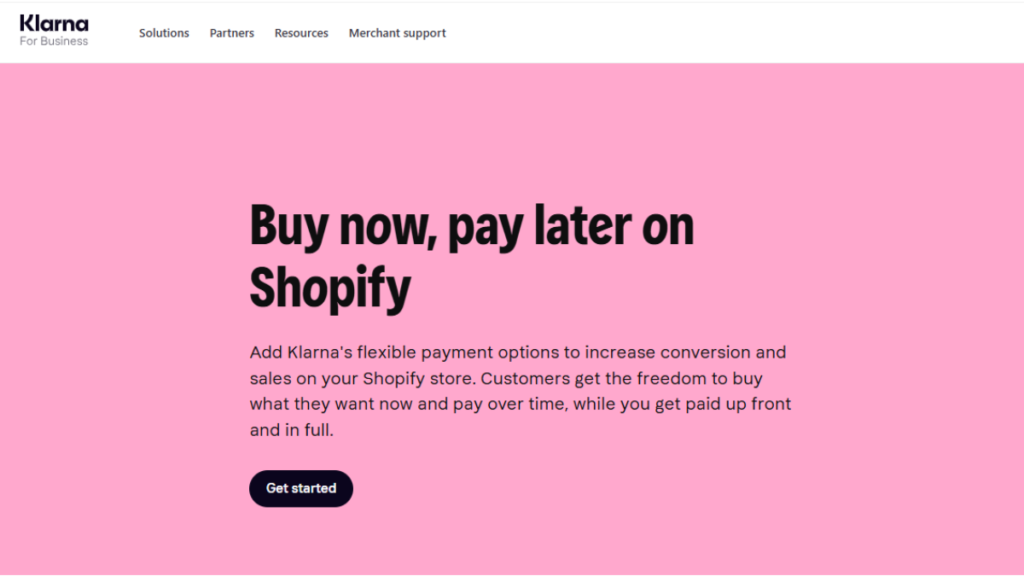Select the hero description paragraph
1024x576 pixels.
[520, 390]
